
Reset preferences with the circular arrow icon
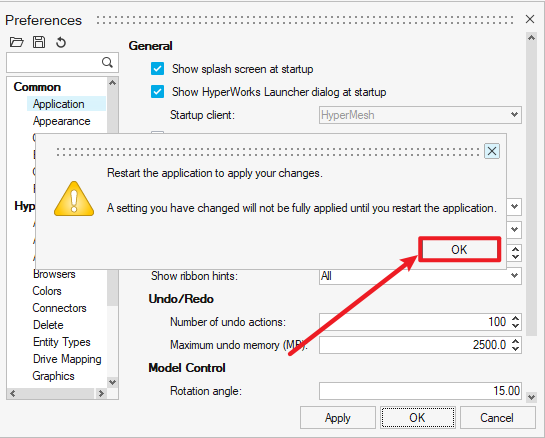pos(61,42)
